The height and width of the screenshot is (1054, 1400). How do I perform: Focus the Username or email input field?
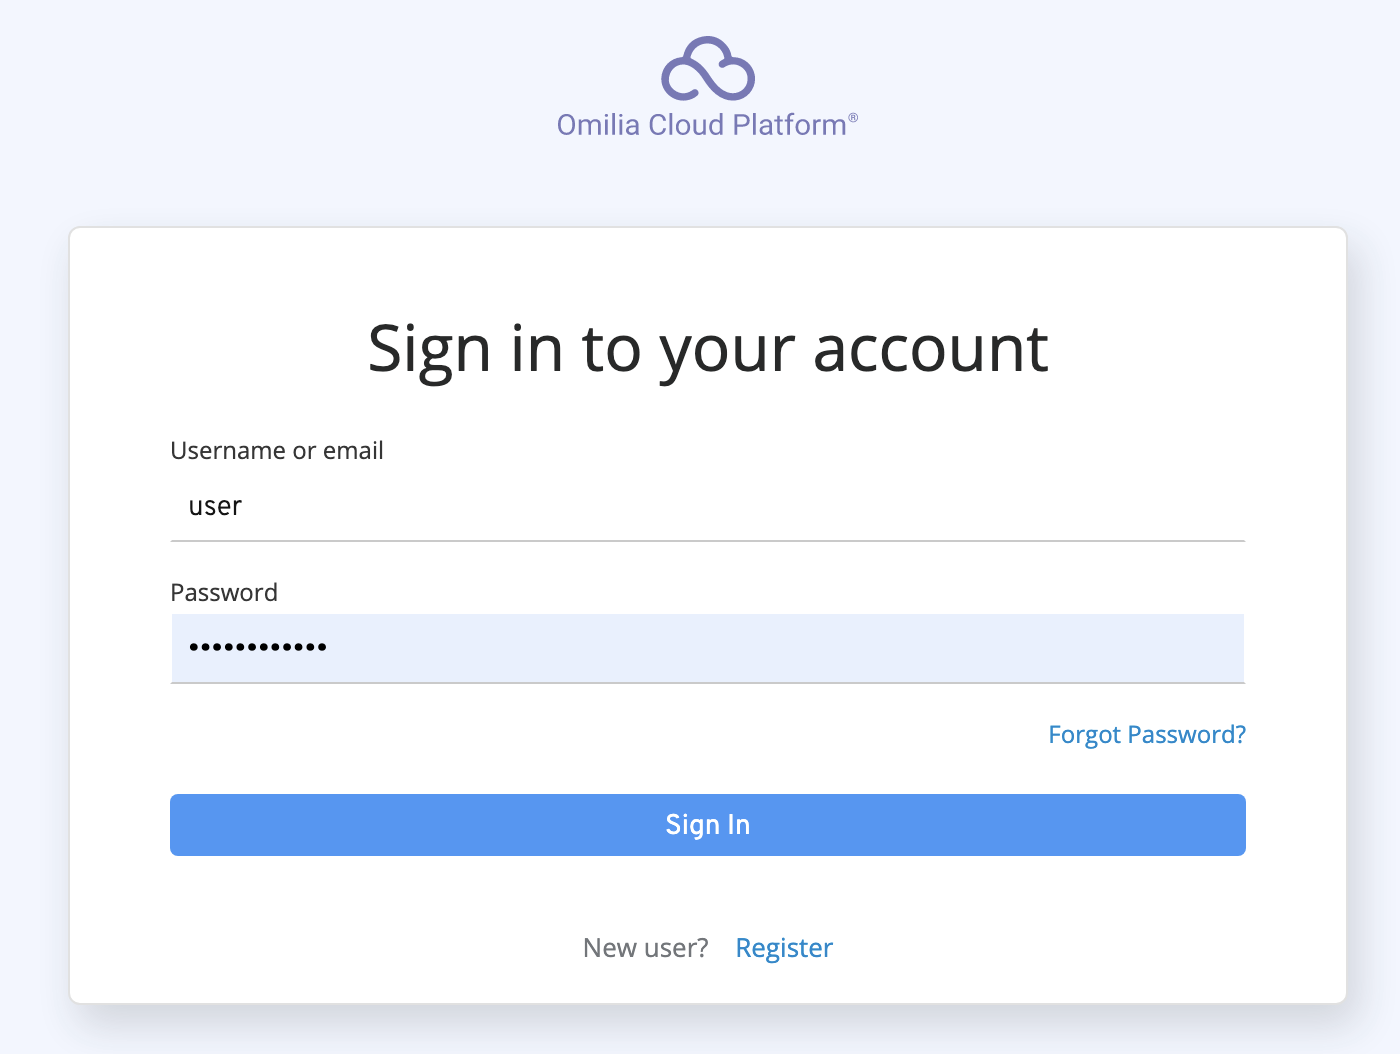[x=707, y=507]
